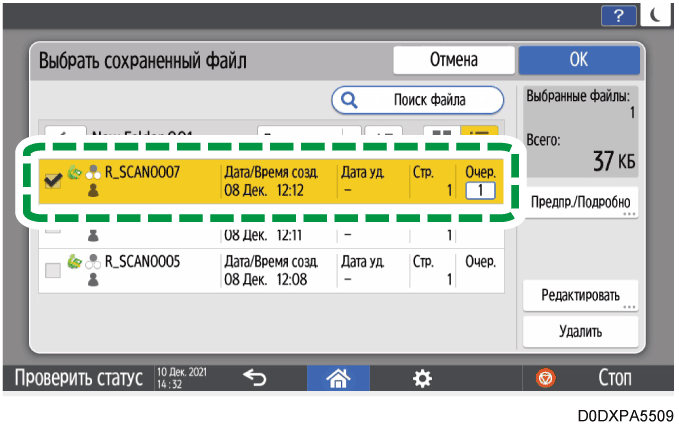The image size is (679, 427).
Task: Click the queue order number box
Action: [x=479, y=190]
